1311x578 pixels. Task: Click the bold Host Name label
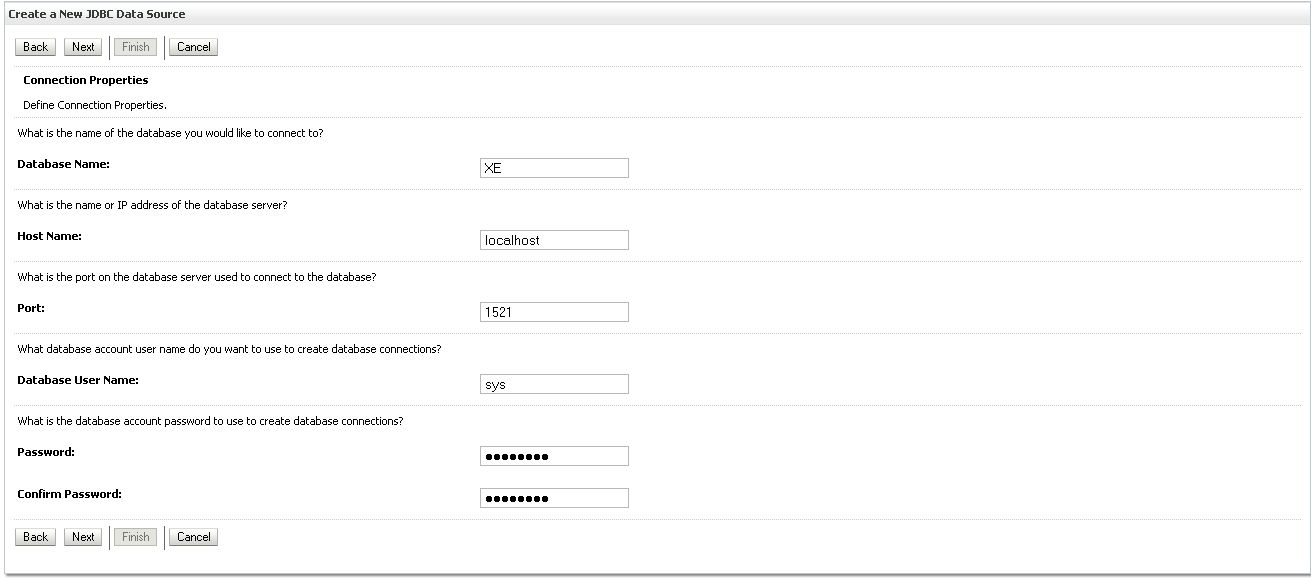pyautogui.click(x=49, y=236)
